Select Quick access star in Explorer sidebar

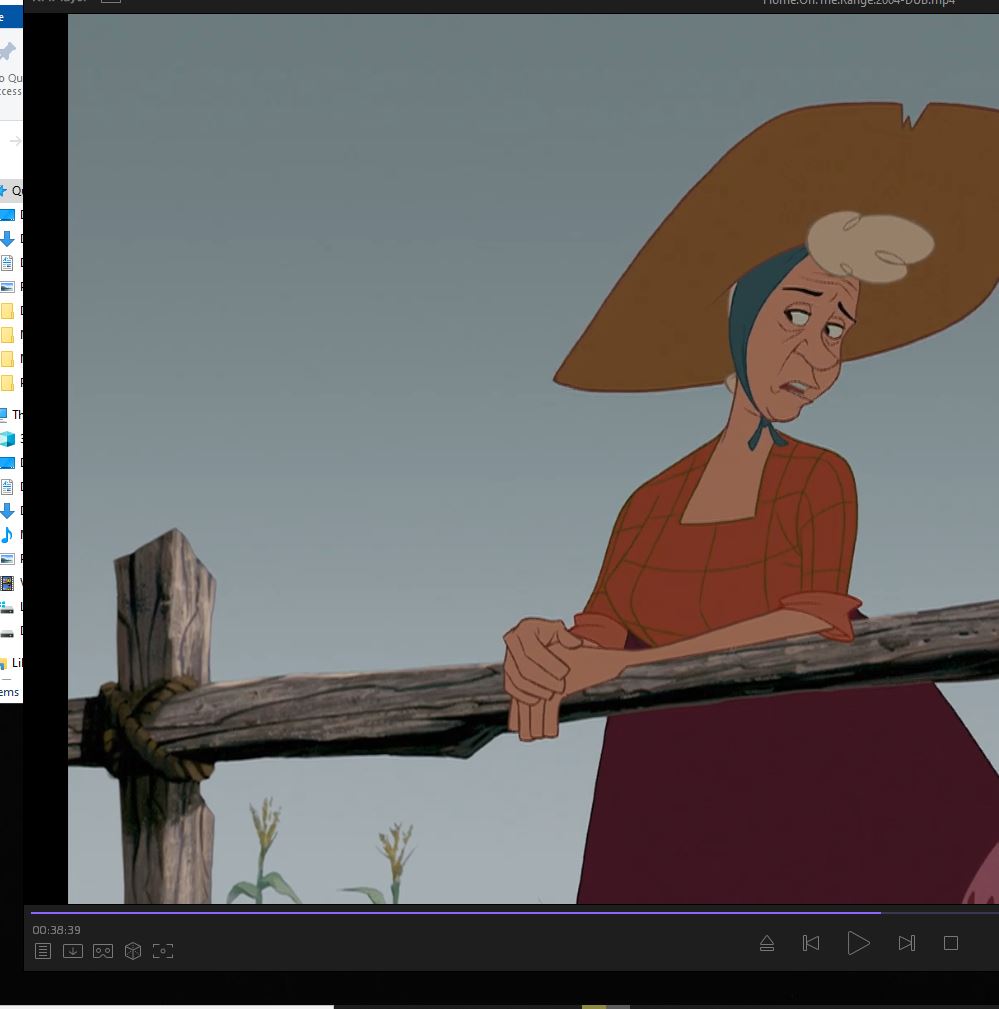click(8, 190)
